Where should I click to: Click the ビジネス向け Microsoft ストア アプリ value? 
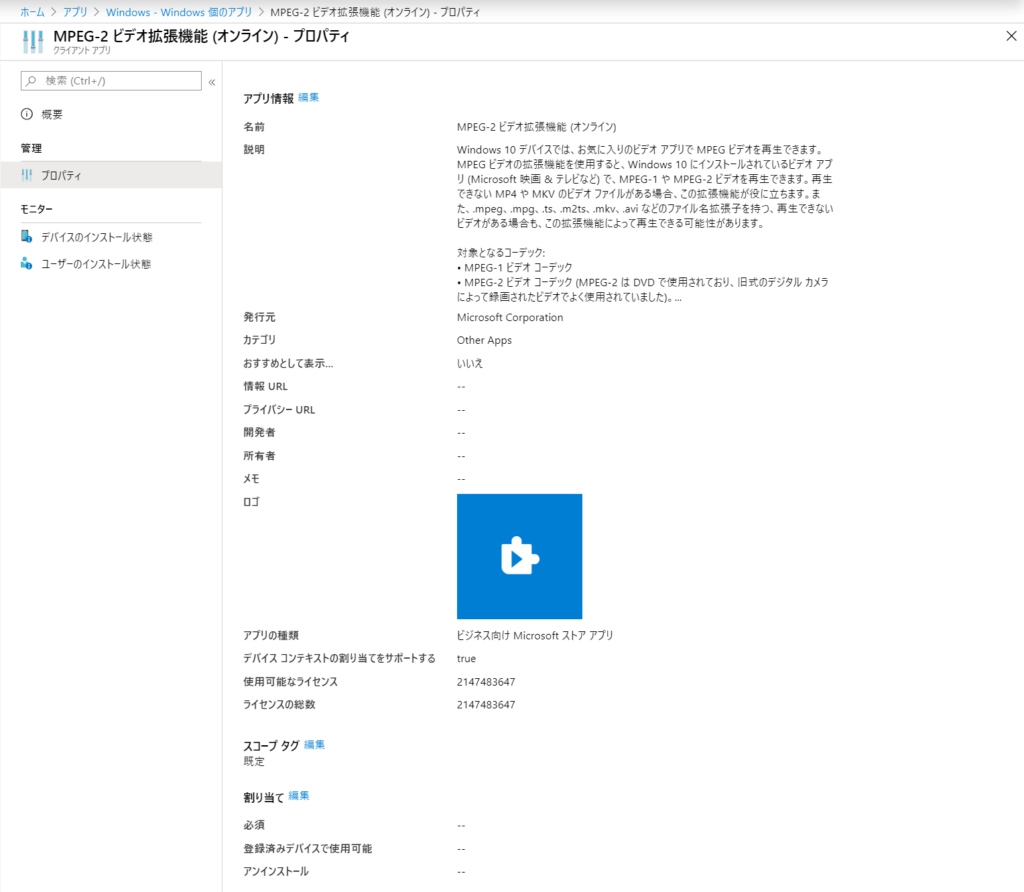tap(535, 635)
